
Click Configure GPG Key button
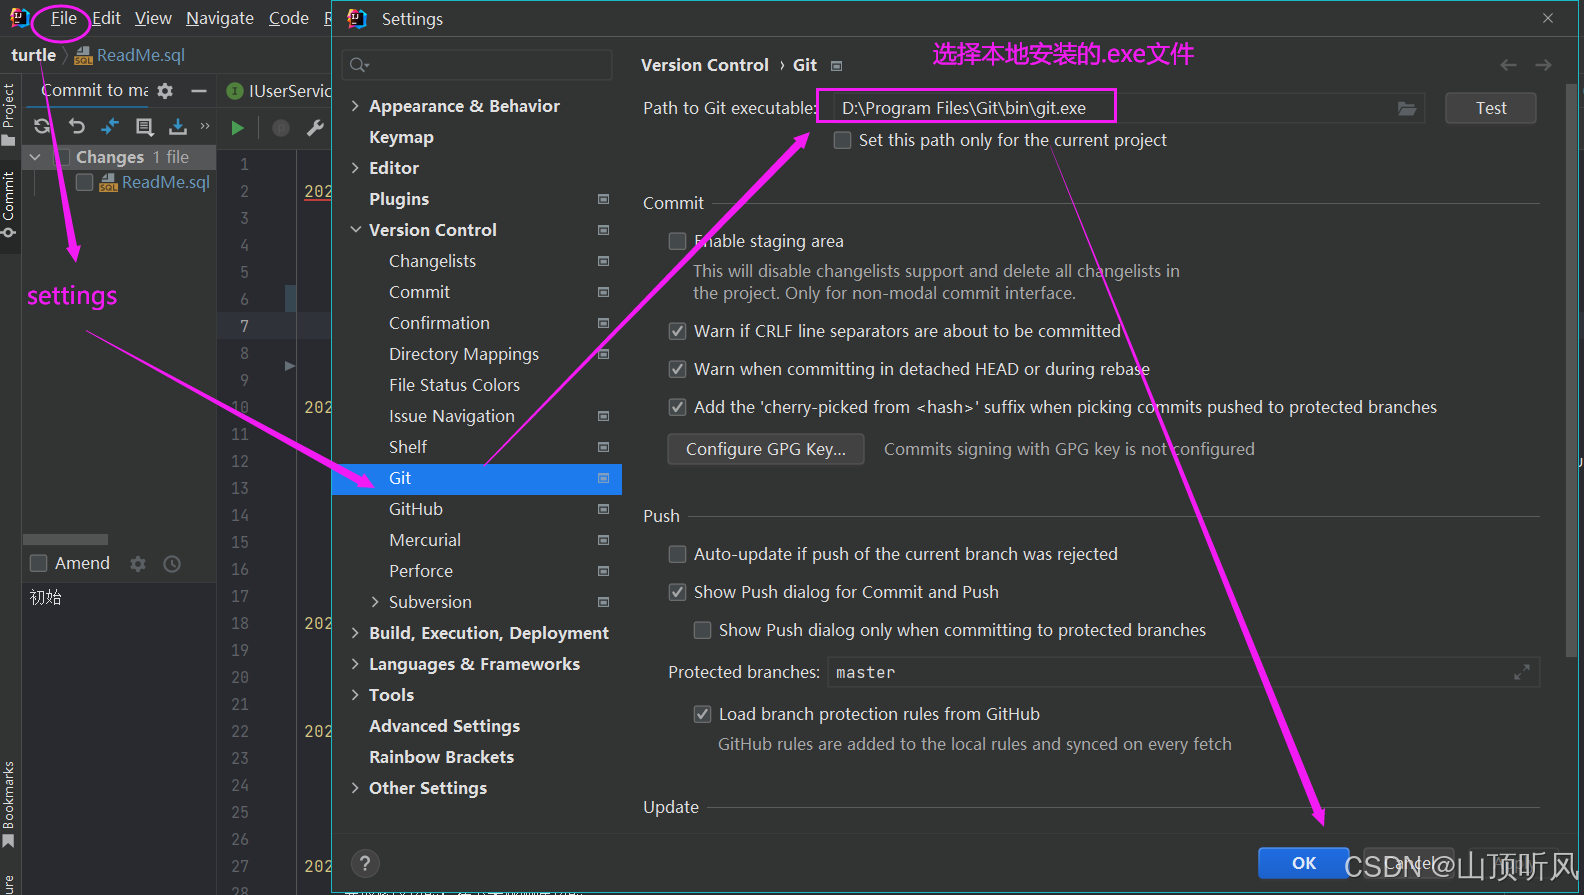(766, 449)
